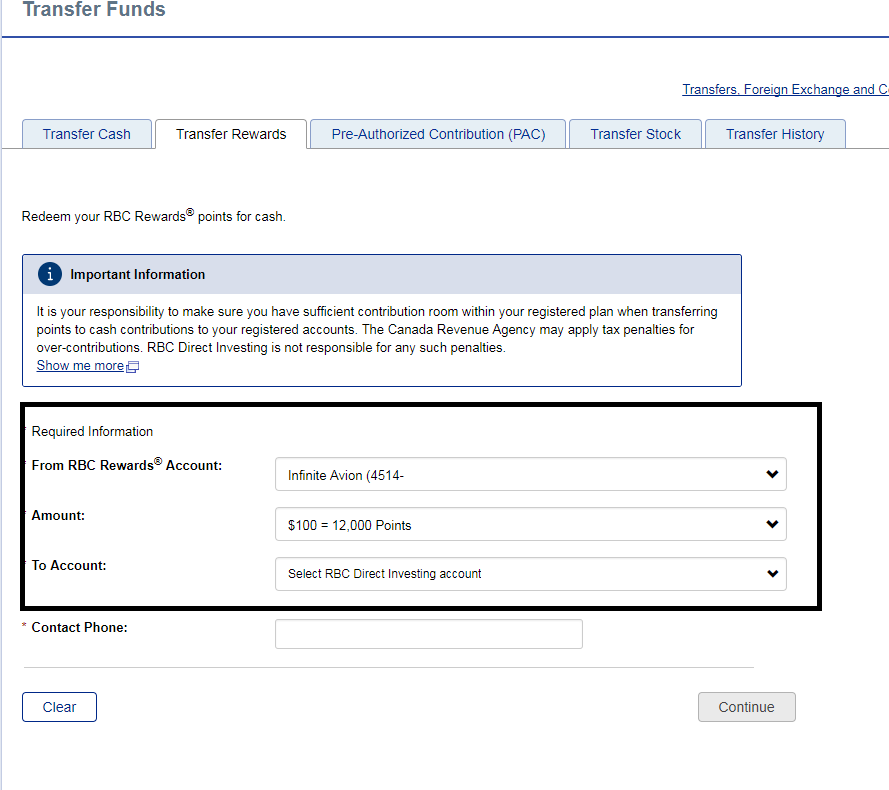Focus the Contact Phone input field
Viewport: 889px width, 790px height.
(x=429, y=634)
